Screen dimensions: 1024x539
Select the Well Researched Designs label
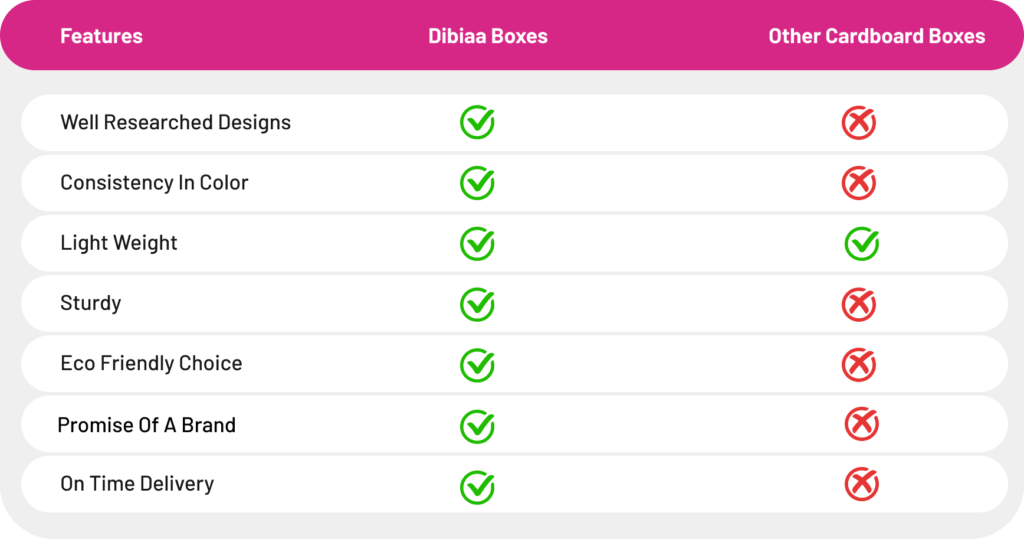coord(175,122)
